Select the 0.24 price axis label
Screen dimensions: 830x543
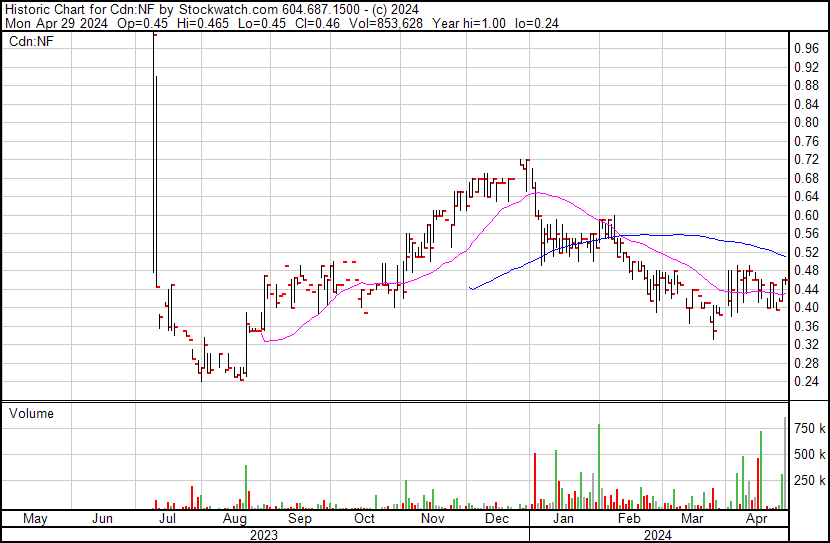[807, 382]
